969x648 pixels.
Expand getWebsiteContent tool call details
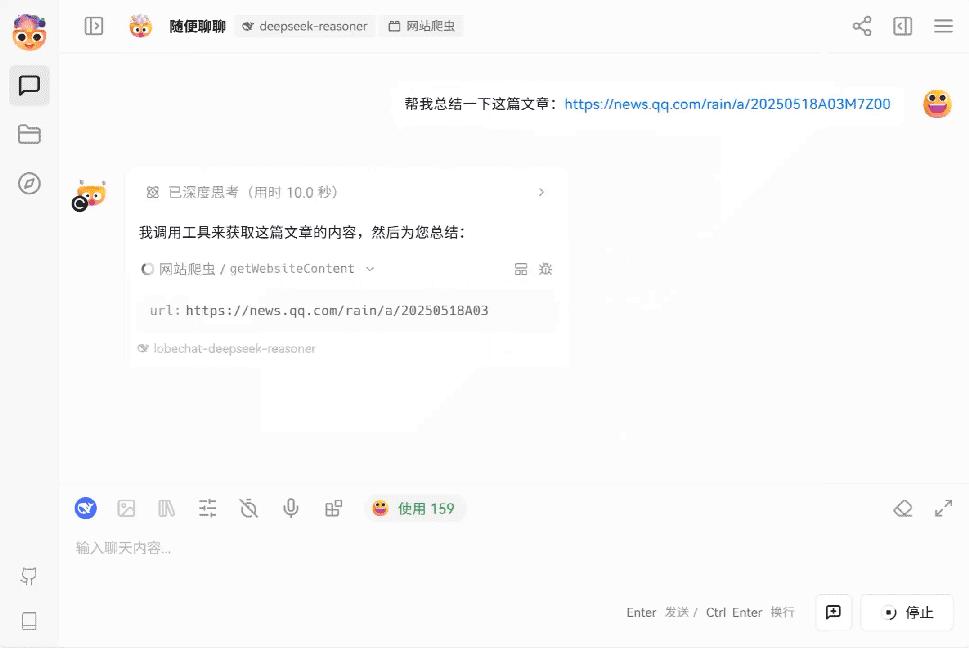tap(370, 269)
